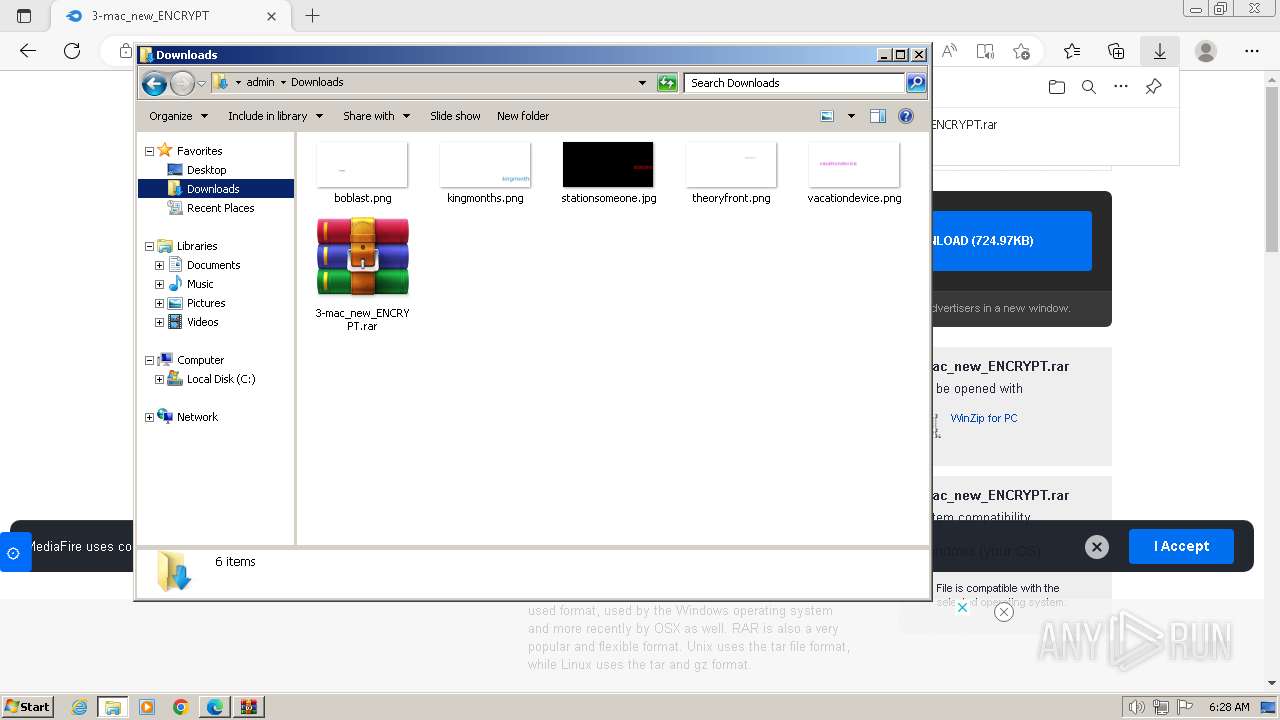Viewport: 1280px width, 720px height.
Task: Open the view options dropdown arrow
Action: tap(851, 116)
